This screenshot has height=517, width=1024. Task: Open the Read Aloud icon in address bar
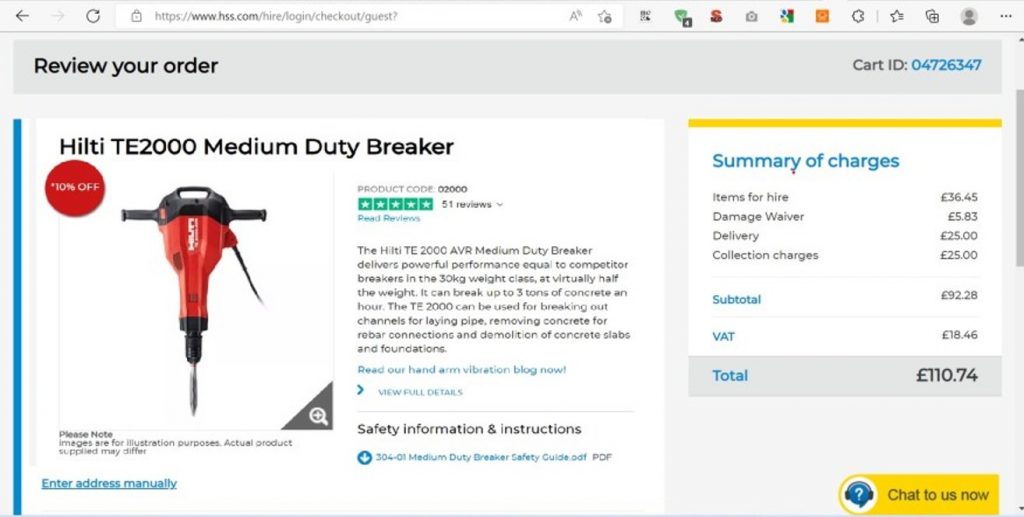[x=575, y=16]
